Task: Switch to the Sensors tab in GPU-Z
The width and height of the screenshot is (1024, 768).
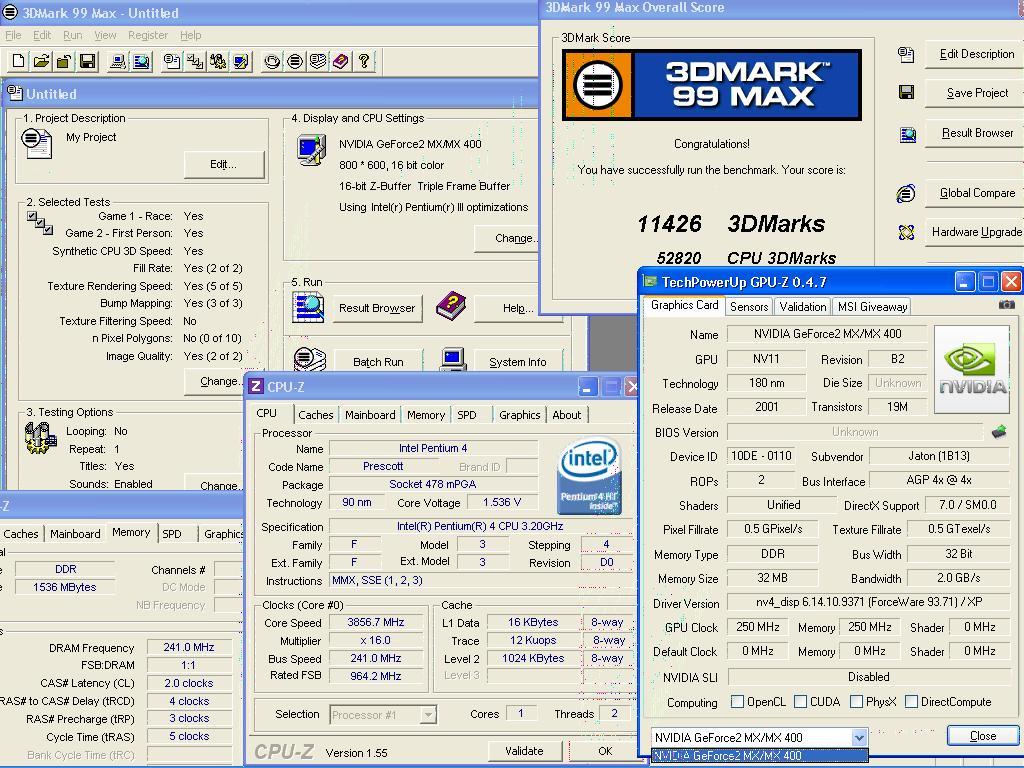Action: pos(748,306)
